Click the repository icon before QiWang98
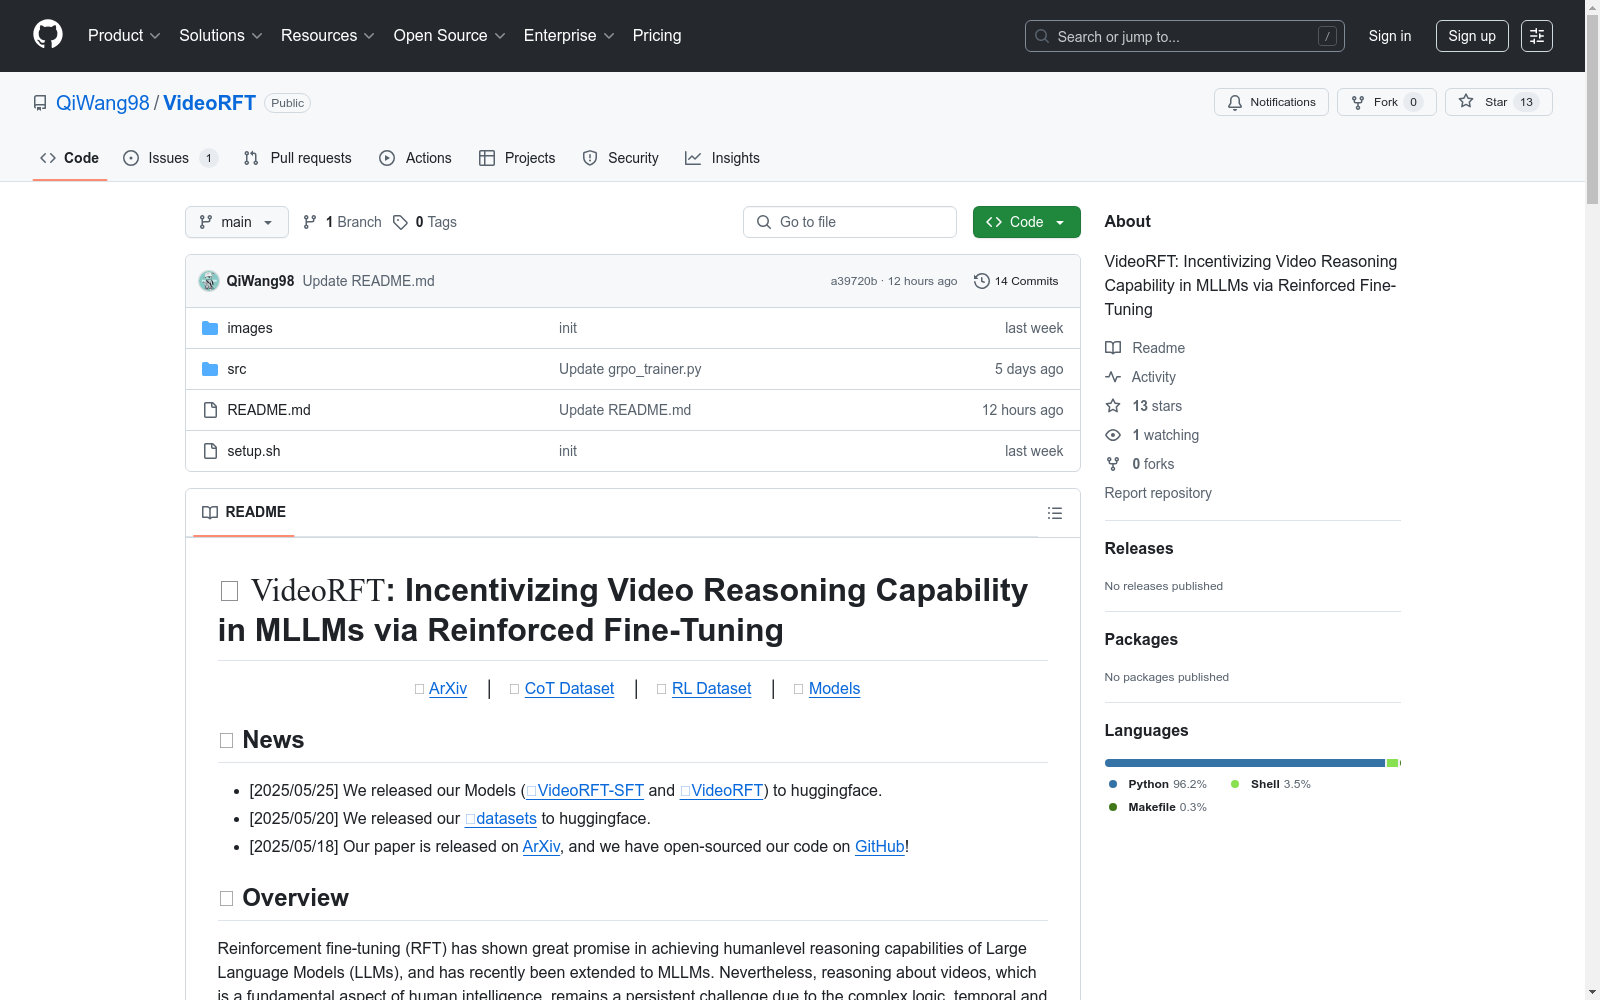 click(40, 103)
